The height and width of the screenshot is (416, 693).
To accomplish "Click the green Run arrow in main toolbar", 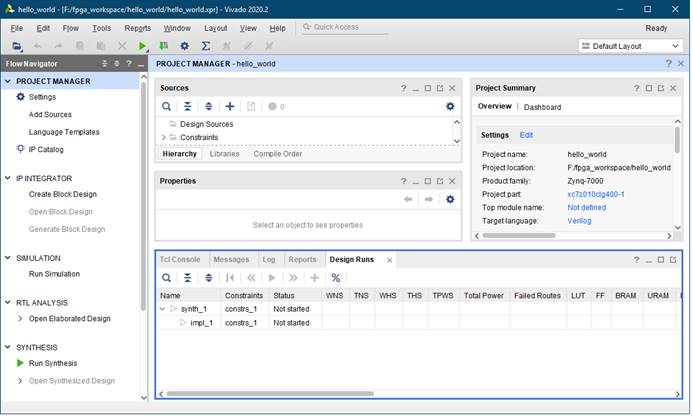I will (x=143, y=46).
